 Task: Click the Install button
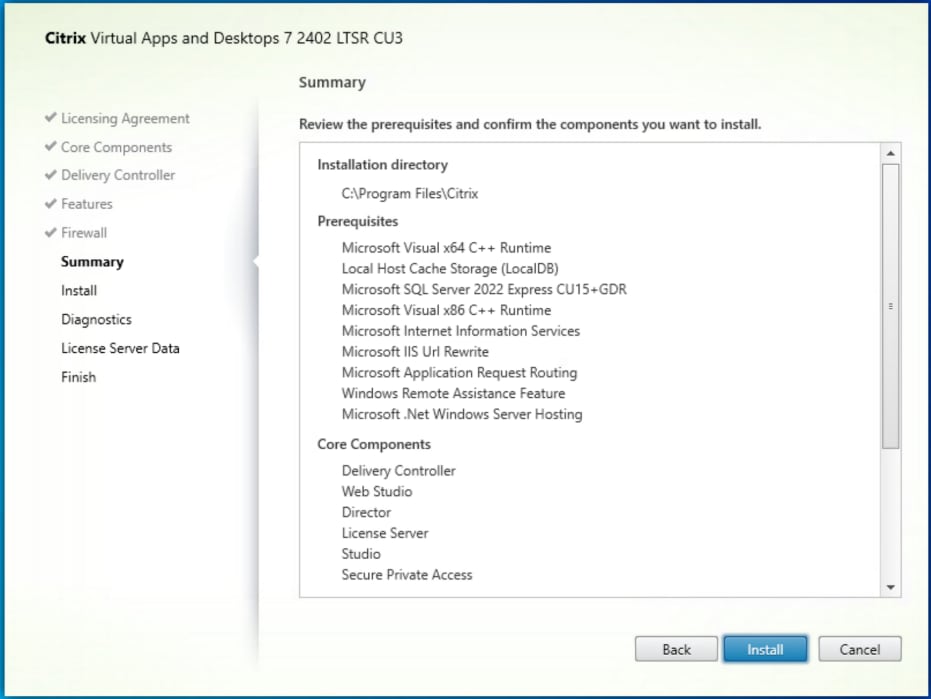click(765, 649)
